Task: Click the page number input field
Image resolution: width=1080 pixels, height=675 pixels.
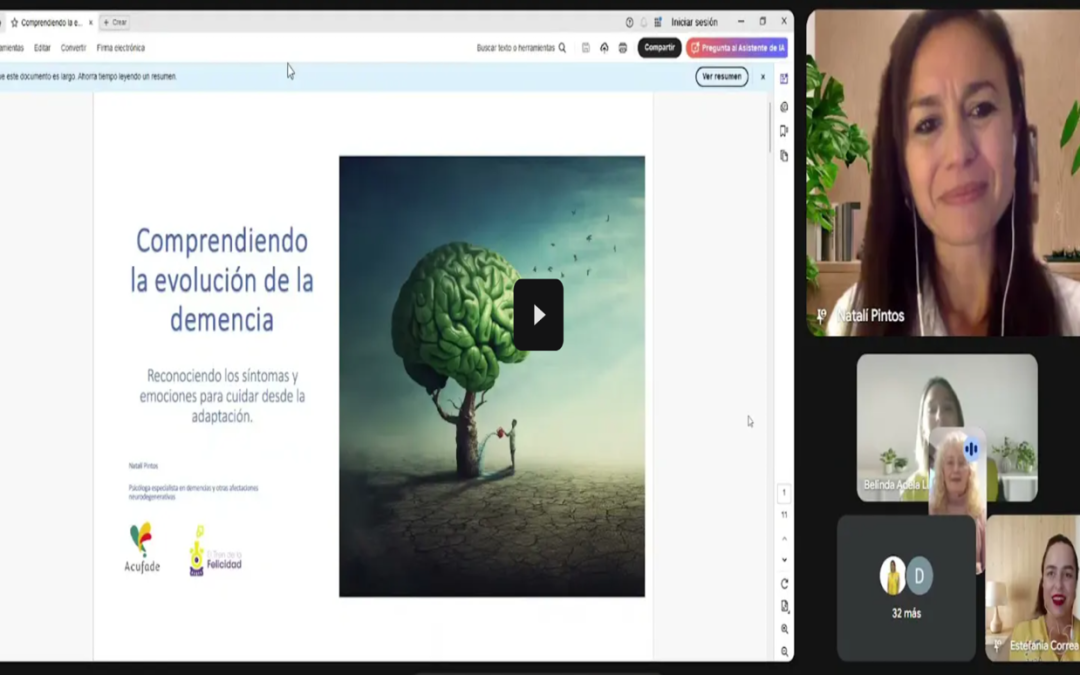Action: [x=785, y=492]
